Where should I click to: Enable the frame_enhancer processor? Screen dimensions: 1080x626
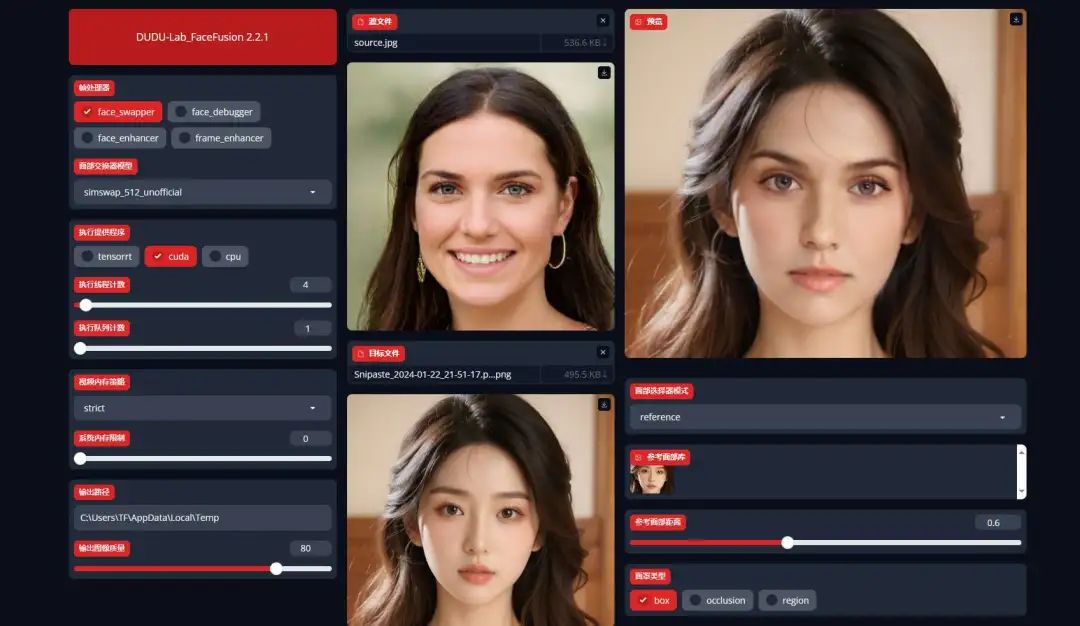pyautogui.click(x=221, y=138)
